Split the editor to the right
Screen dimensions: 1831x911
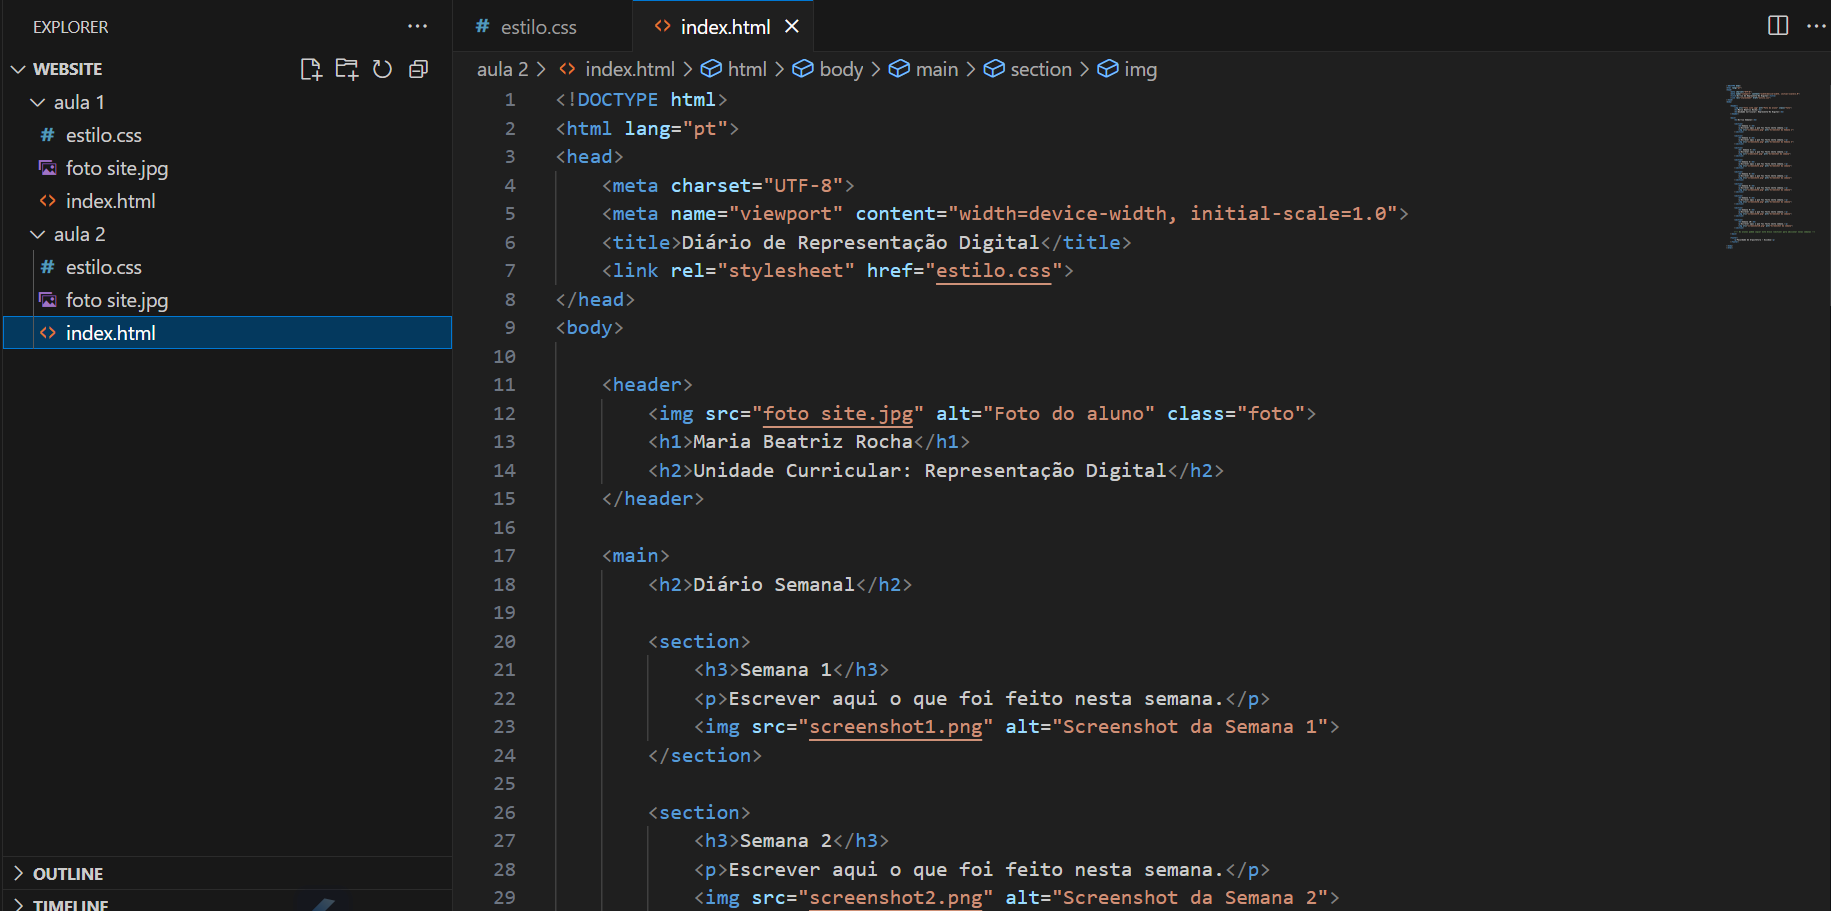(x=1778, y=26)
